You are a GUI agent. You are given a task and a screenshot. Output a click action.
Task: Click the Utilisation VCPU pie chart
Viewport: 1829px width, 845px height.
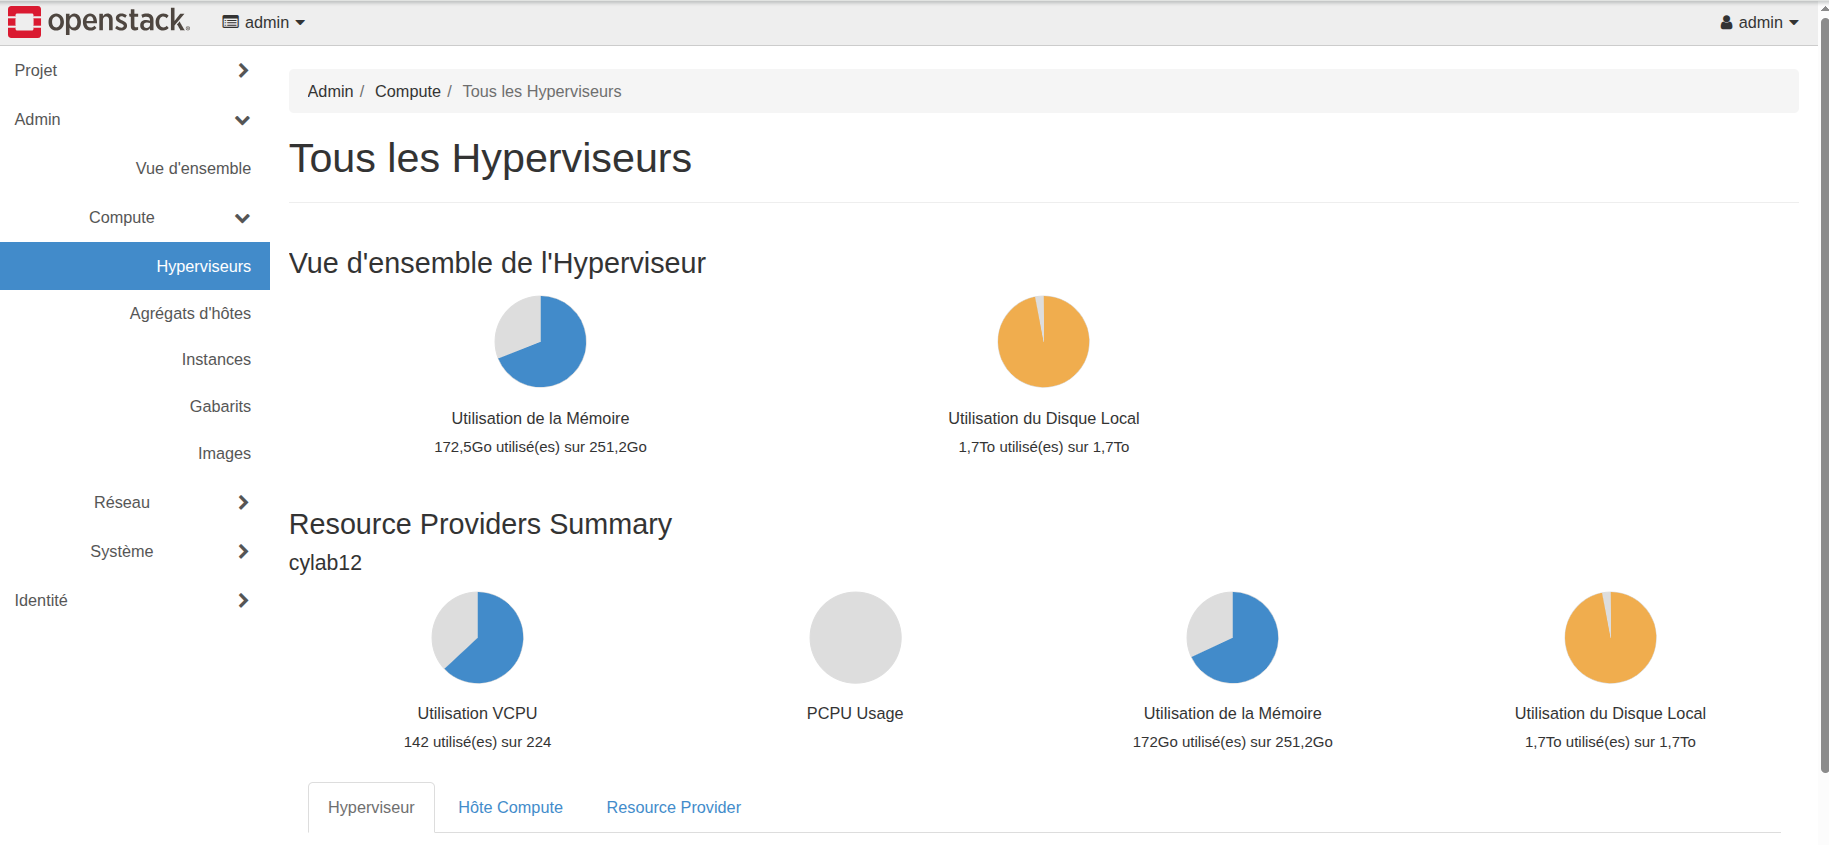(x=477, y=637)
